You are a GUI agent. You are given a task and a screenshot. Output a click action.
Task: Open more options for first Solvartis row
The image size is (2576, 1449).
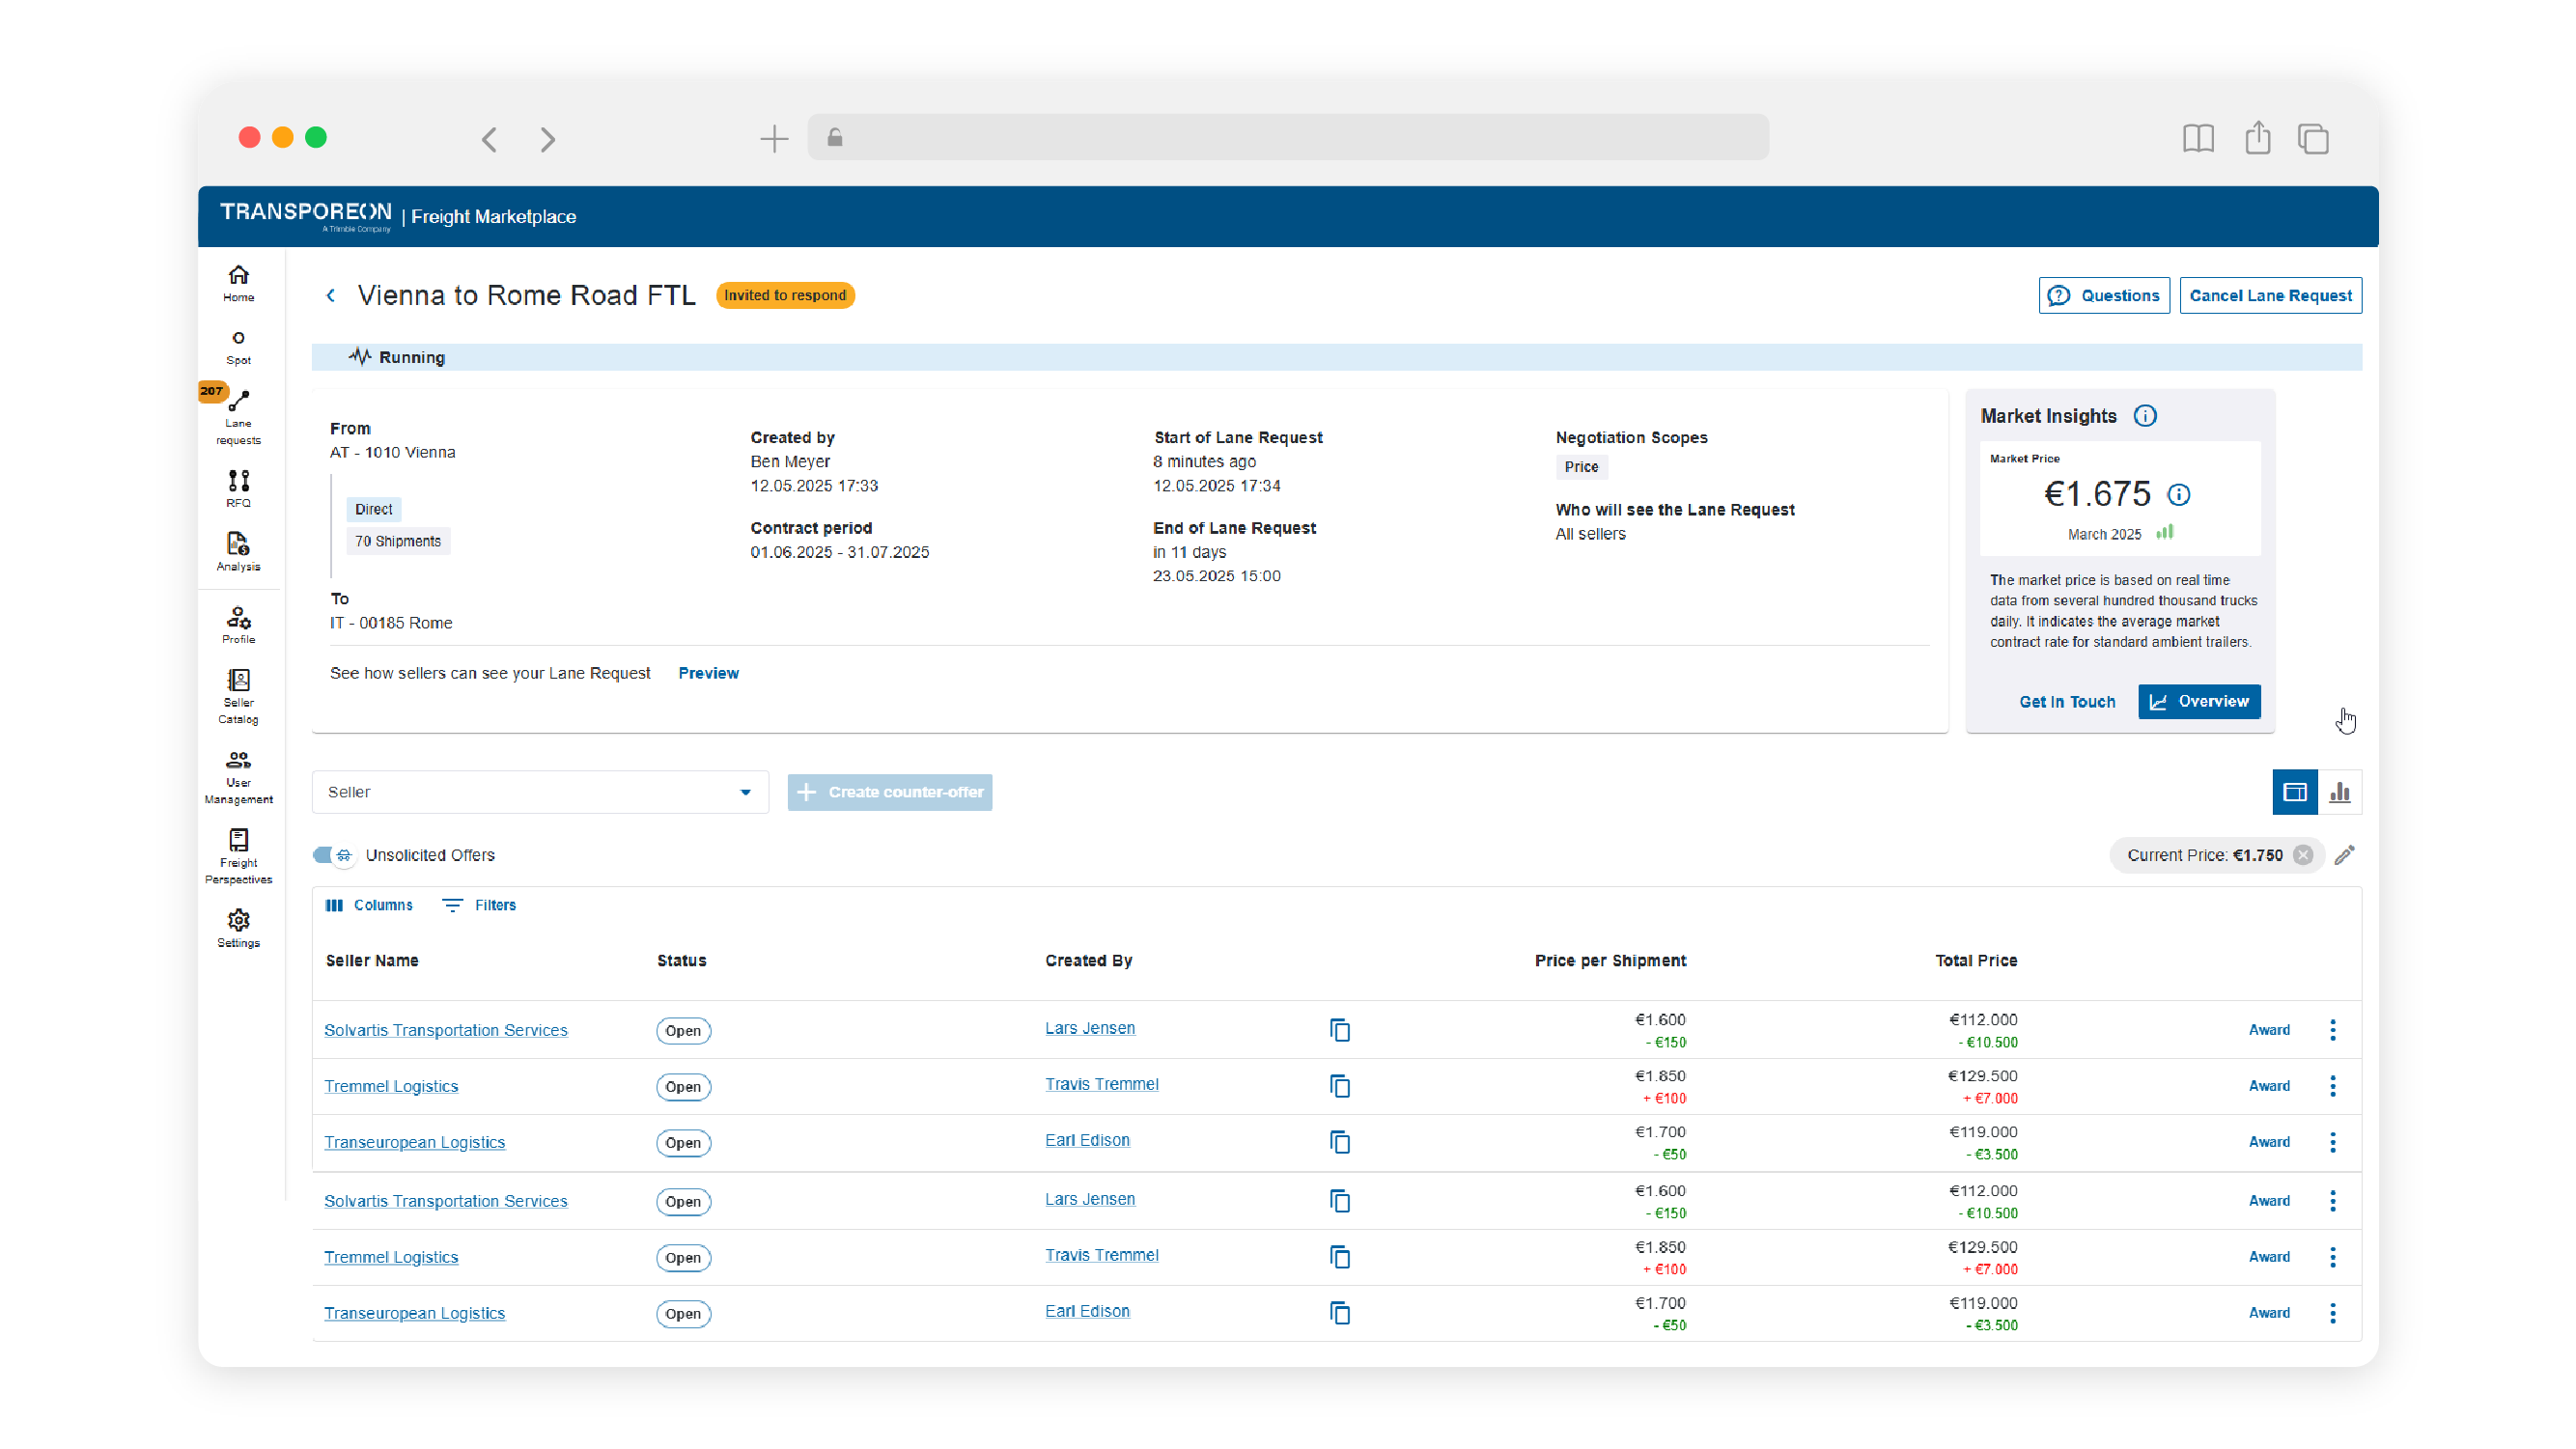[x=2332, y=1030]
